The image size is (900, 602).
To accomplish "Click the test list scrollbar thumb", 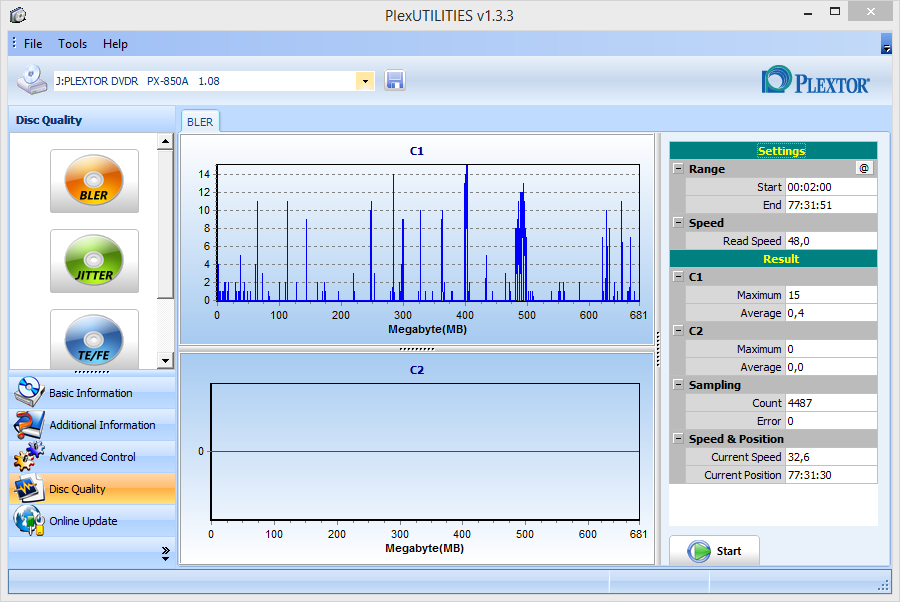I will (x=165, y=224).
